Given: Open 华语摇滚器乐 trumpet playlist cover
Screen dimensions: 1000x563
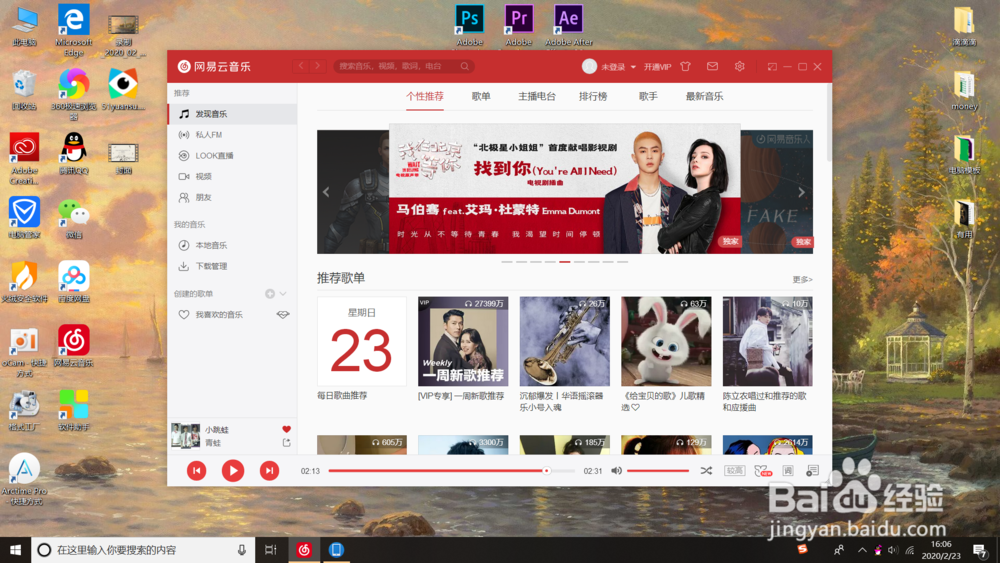Looking at the screenshot, I should (x=564, y=341).
